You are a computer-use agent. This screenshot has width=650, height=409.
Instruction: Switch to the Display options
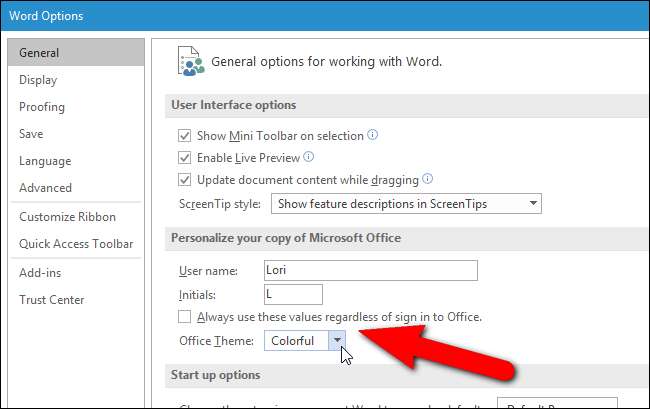[x=38, y=80]
